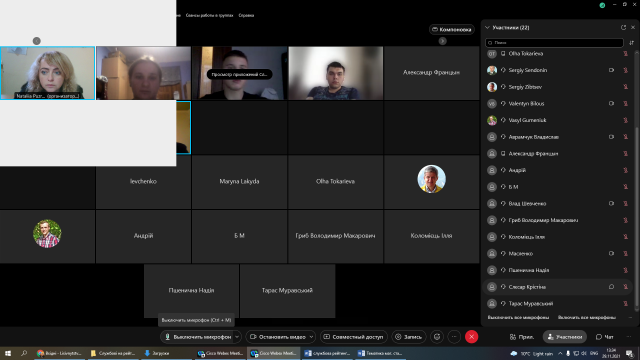Click camera icon next to Valentyn Bilous
The width and height of the screenshot is (640, 360).
[611, 104]
